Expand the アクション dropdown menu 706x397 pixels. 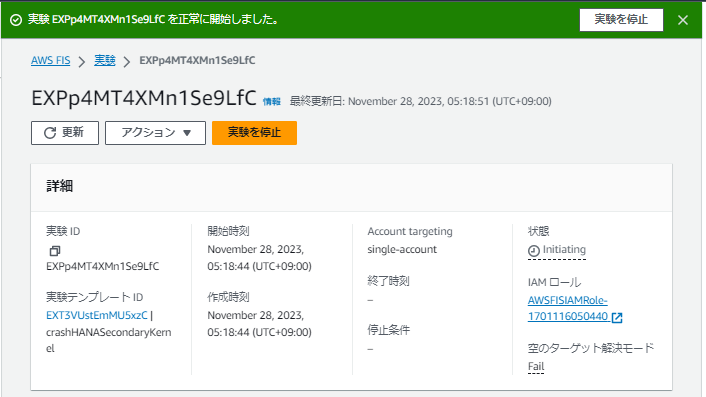tap(155, 133)
